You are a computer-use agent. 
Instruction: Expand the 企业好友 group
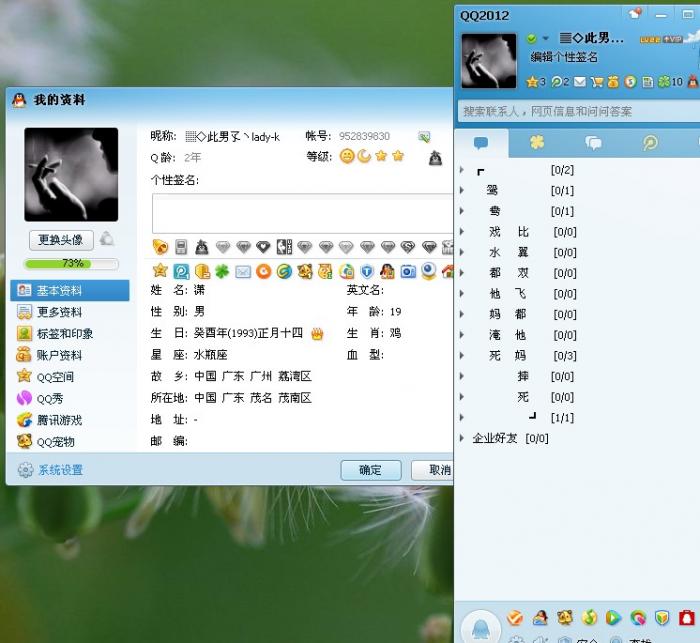462,438
